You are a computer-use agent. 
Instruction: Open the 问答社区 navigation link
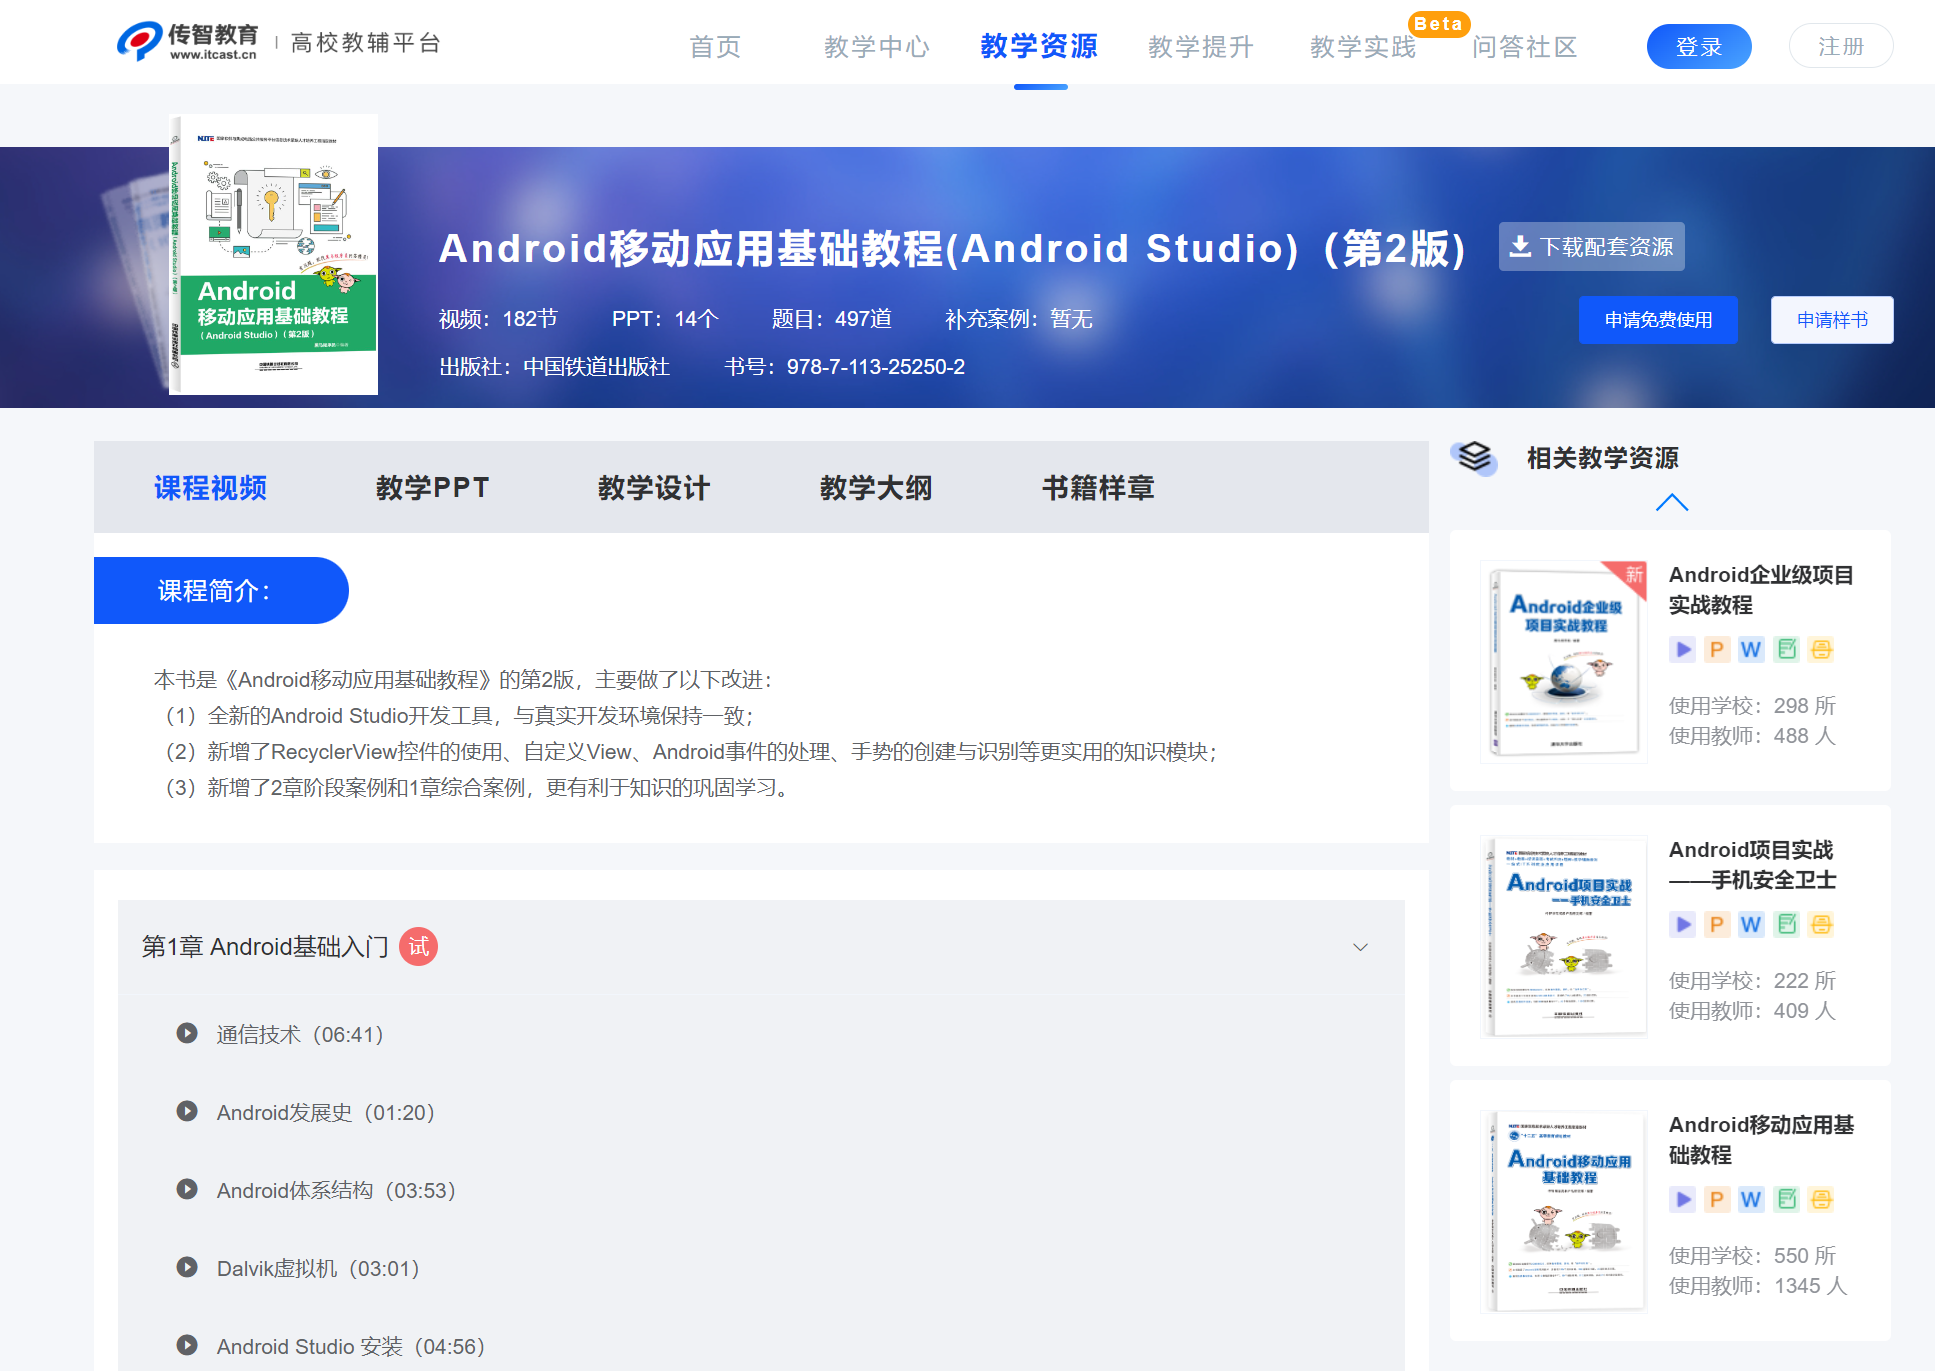[x=1524, y=47]
